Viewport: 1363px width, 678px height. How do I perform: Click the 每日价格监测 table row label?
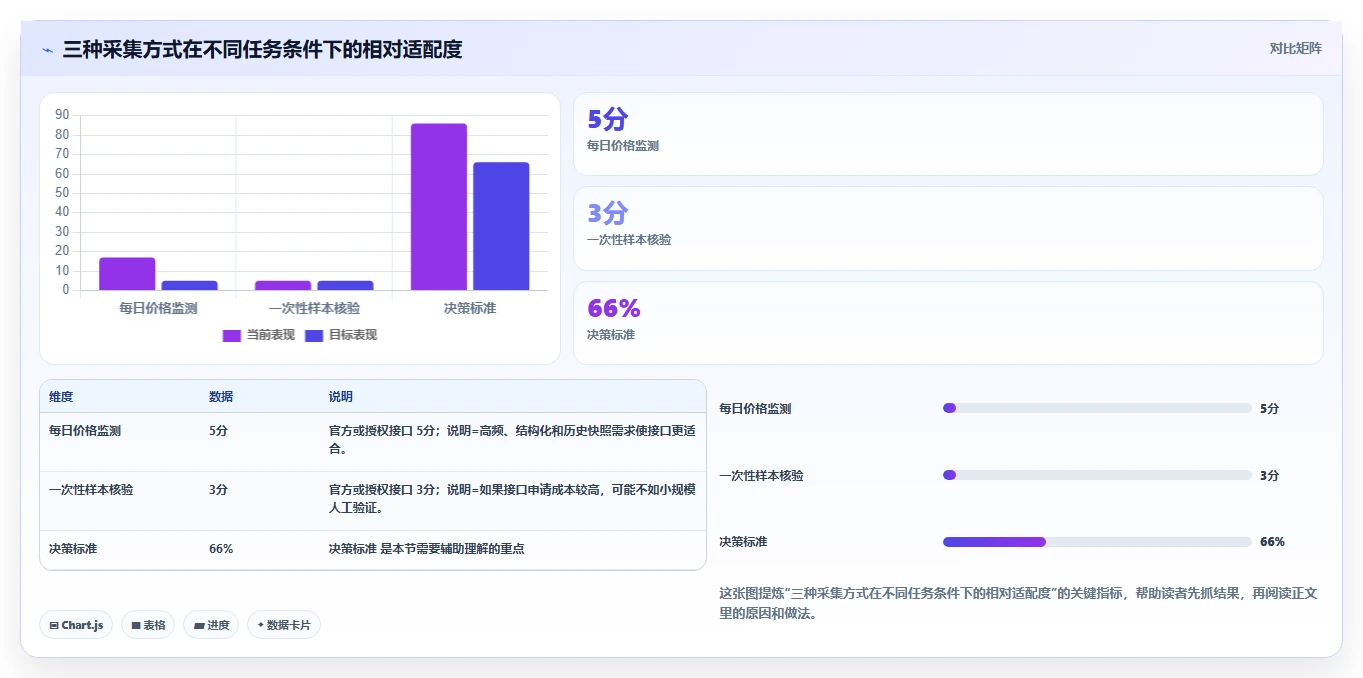click(x=85, y=431)
